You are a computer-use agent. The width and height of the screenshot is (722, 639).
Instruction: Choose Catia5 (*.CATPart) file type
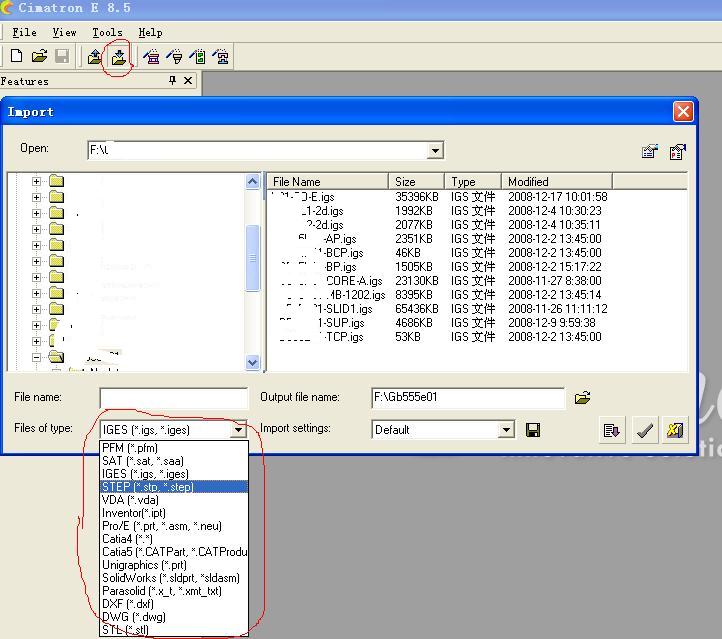[x=174, y=552]
